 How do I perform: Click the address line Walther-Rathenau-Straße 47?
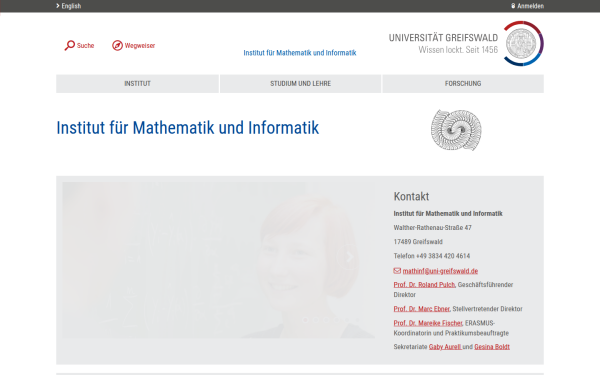click(x=432, y=228)
